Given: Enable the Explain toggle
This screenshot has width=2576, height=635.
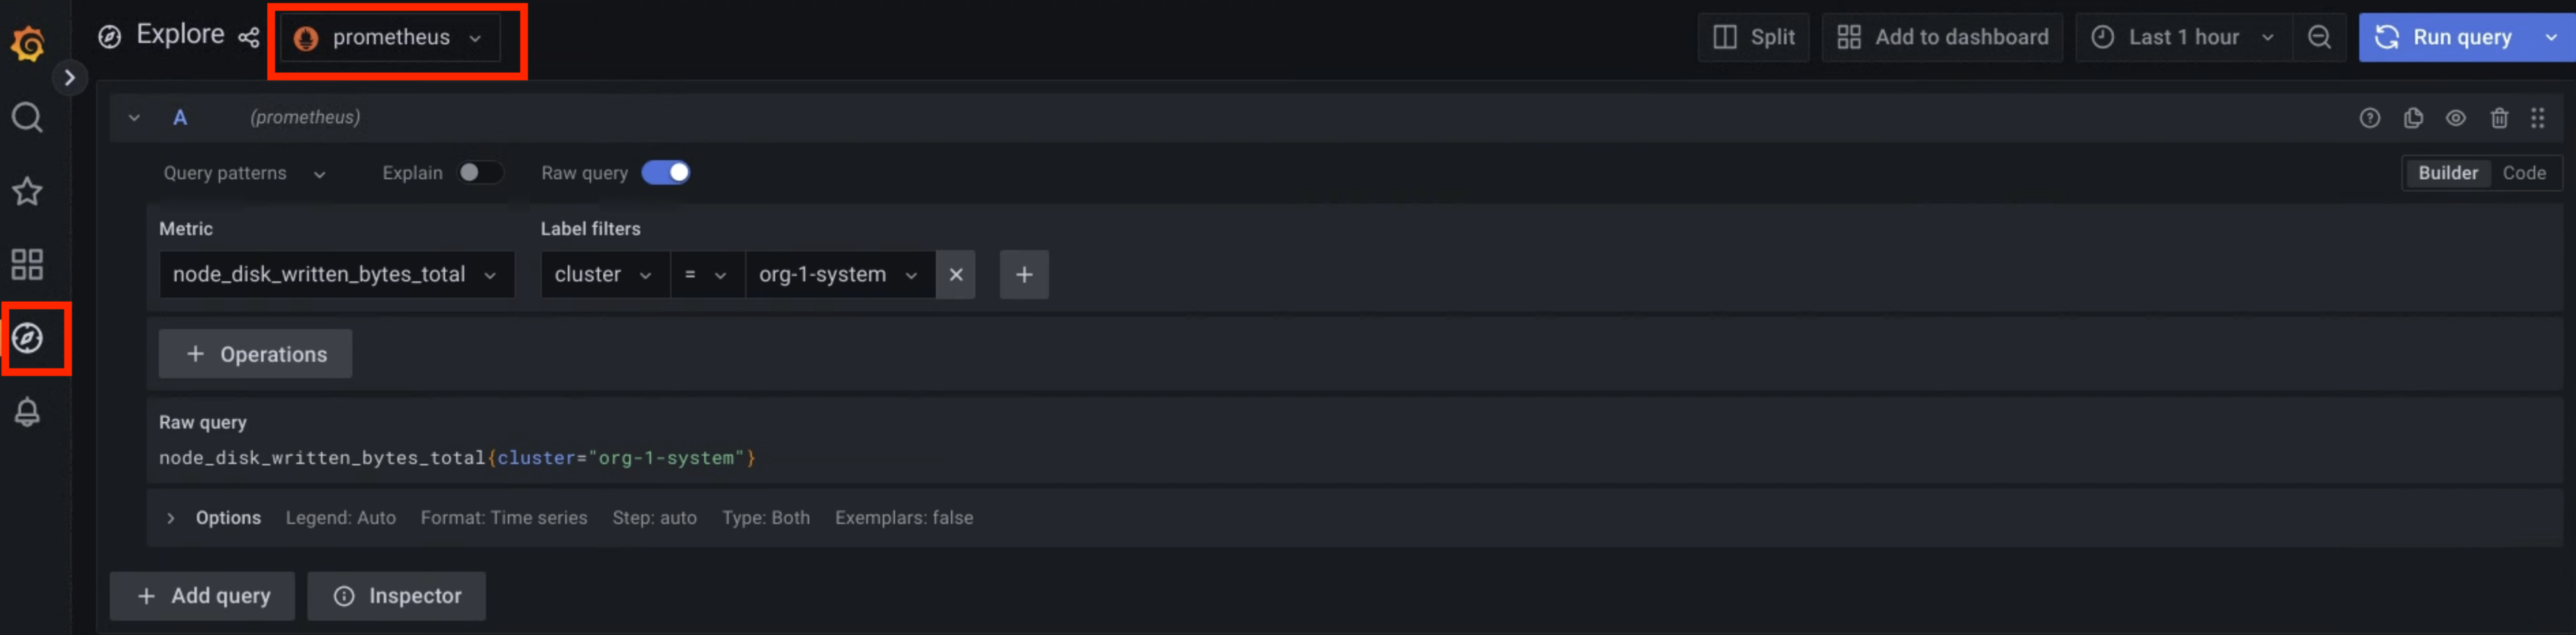Looking at the screenshot, I should 480,172.
